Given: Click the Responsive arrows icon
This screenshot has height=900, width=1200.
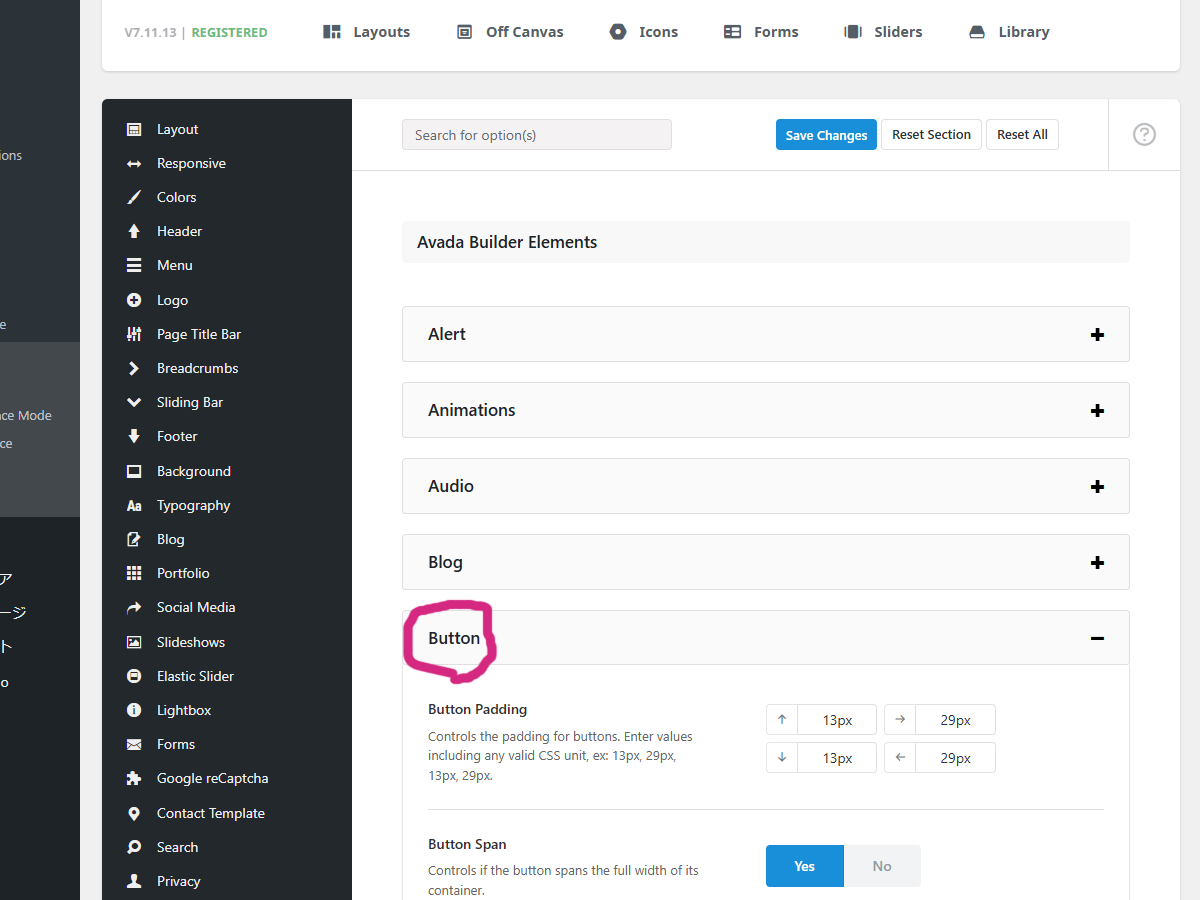Looking at the screenshot, I should pyautogui.click(x=134, y=163).
